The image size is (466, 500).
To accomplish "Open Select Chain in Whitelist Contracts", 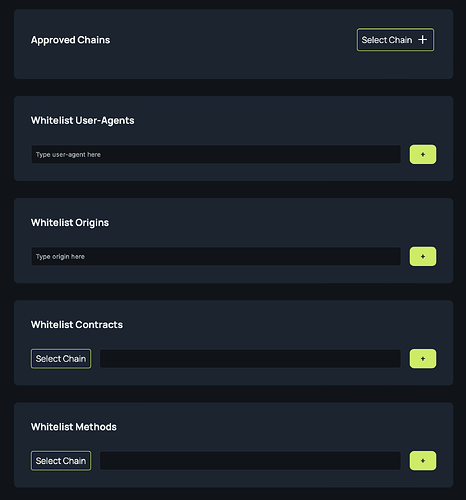I will tap(61, 359).
